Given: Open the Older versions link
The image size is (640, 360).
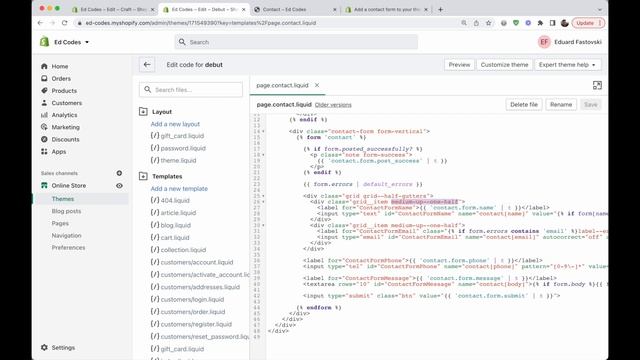Looking at the screenshot, I should (x=333, y=105).
